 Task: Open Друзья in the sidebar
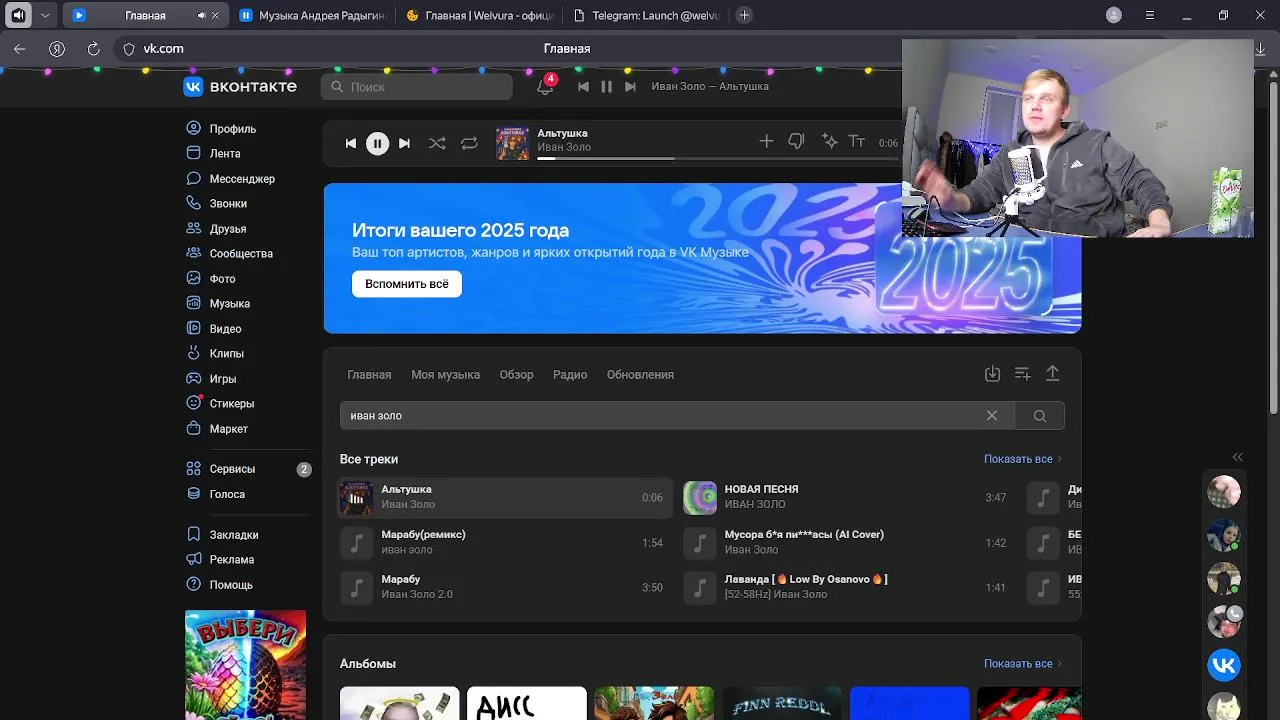pos(216,229)
